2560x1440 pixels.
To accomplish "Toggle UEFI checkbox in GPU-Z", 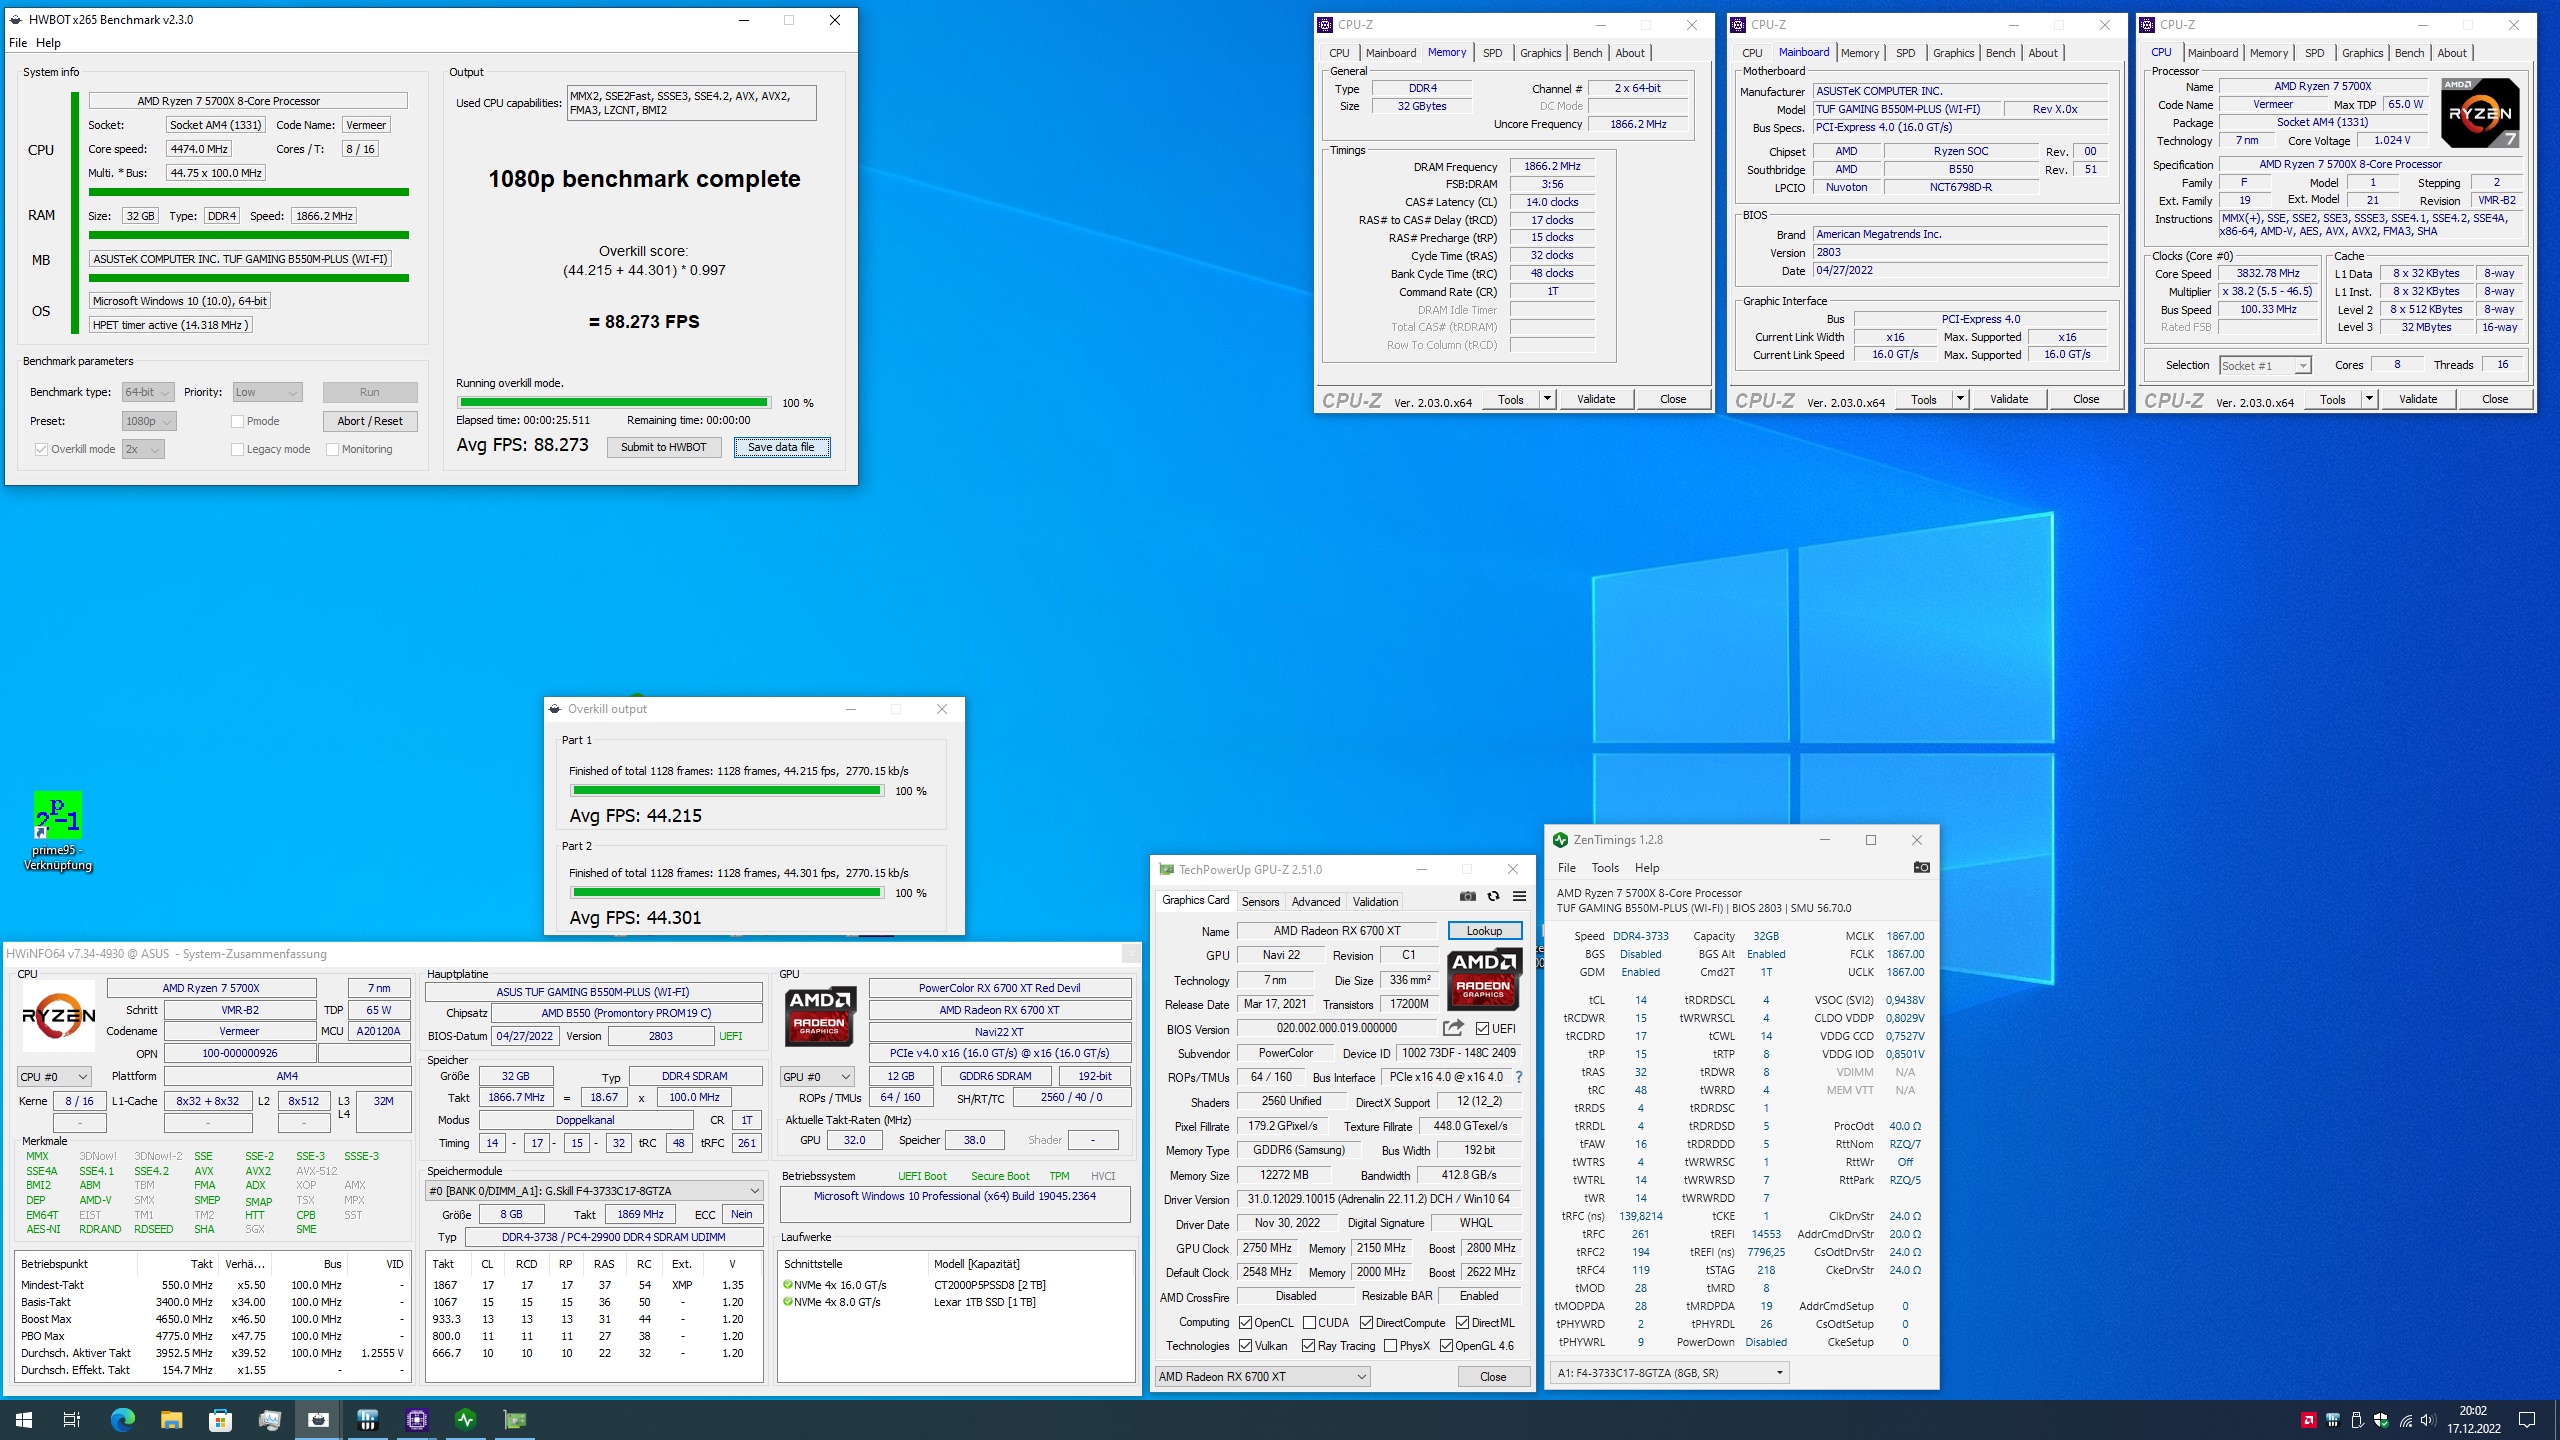I will (1482, 1028).
